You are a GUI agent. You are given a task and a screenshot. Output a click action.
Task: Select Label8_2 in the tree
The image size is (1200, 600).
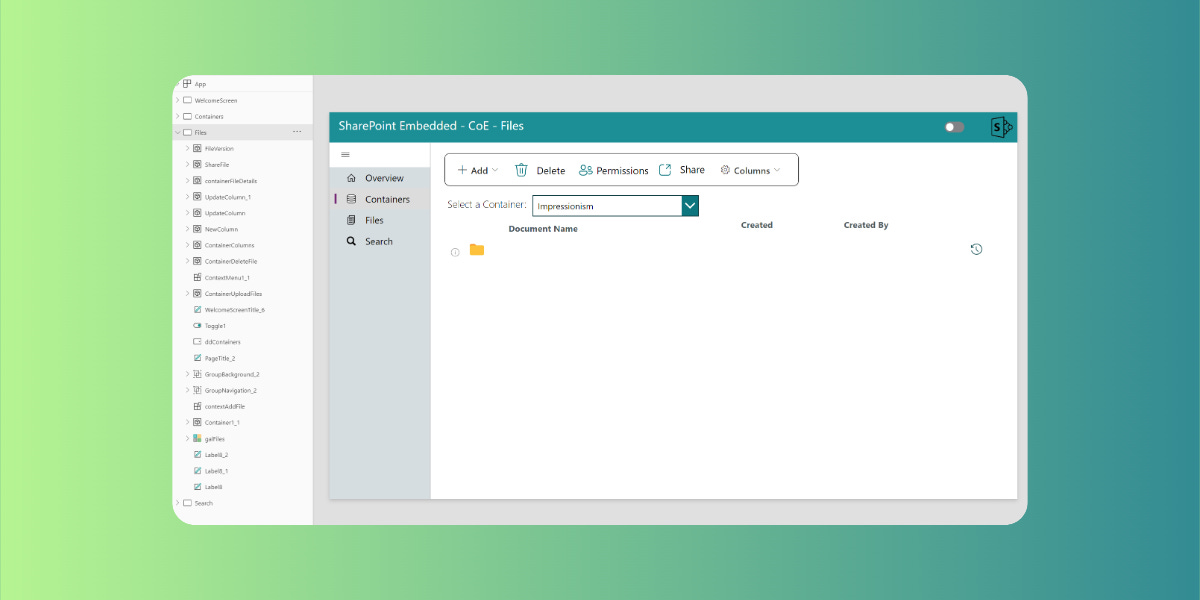point(217,454)
